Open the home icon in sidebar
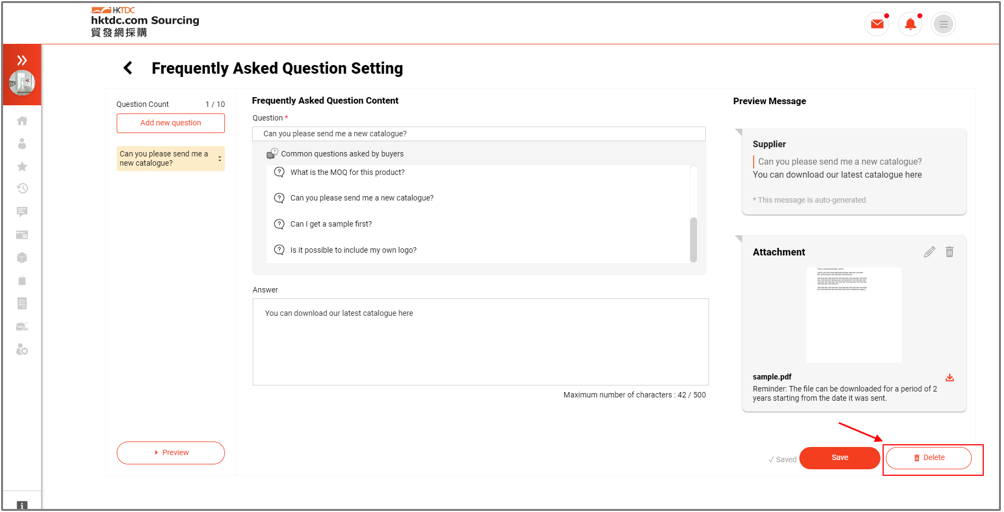 (x=22, y=120)
